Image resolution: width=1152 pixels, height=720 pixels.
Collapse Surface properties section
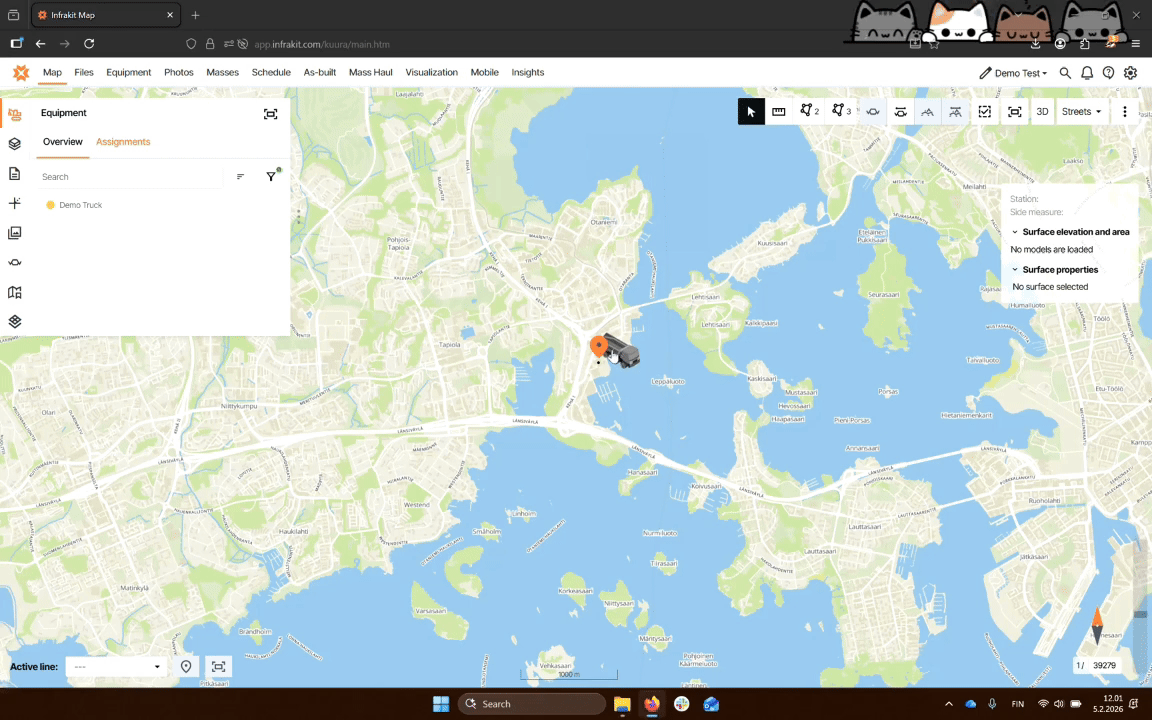coord(1015,270)
